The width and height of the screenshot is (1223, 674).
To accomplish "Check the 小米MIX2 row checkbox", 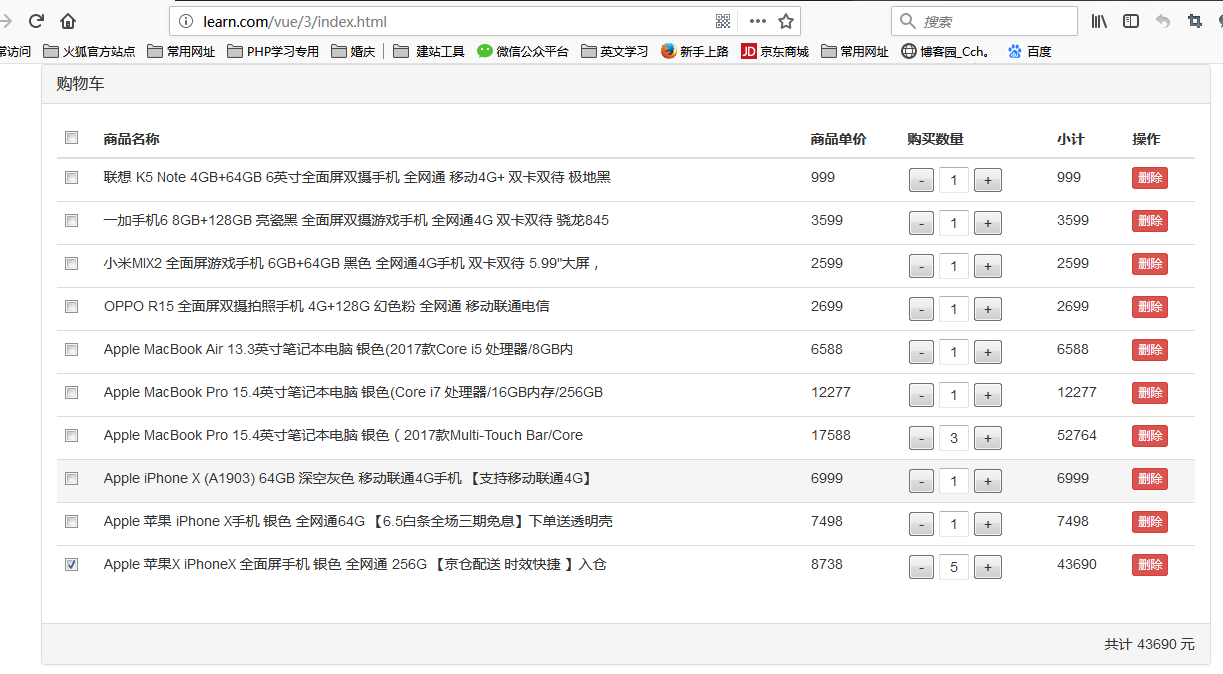I will (x=71, y=263).
